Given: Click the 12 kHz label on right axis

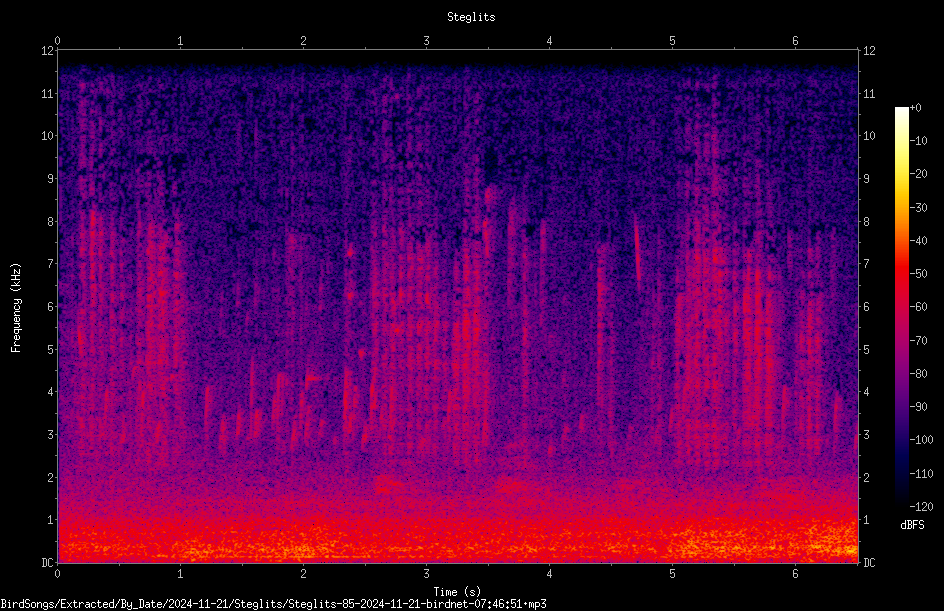Looking at the screenshot, I should tap(869, 51).
